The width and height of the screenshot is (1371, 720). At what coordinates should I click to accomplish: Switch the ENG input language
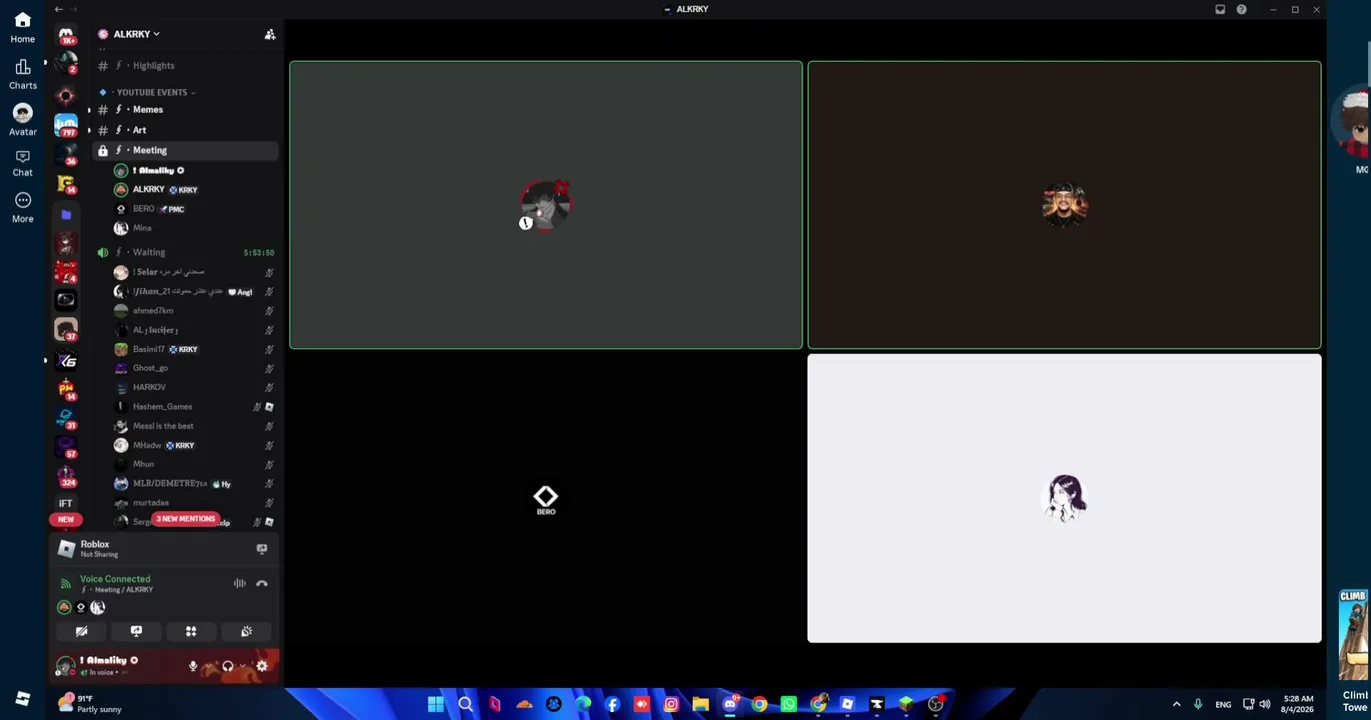[1223, 704]
